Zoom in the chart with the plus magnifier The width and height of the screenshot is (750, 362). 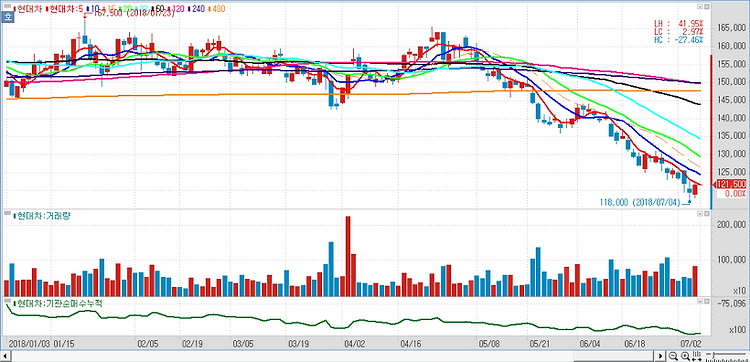tap(685, 356)
